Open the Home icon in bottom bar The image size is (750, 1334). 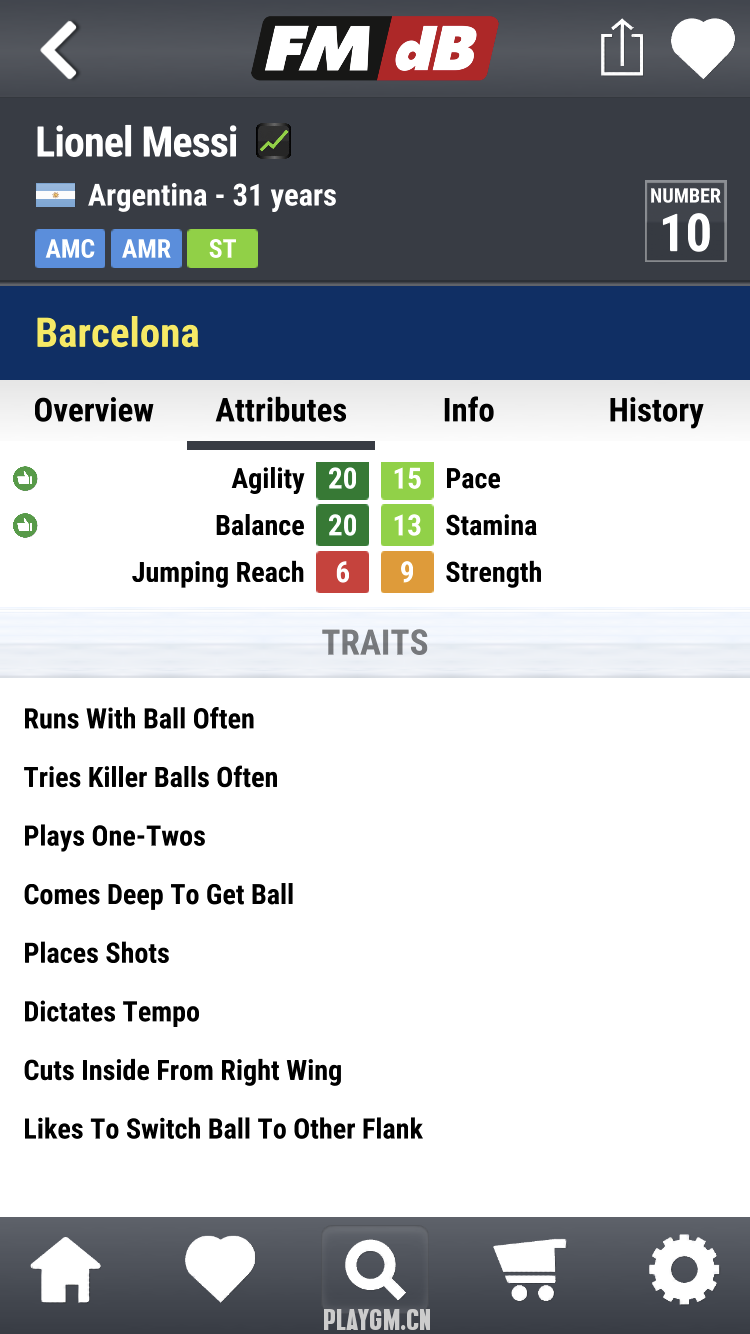(x=66, y=1270)
